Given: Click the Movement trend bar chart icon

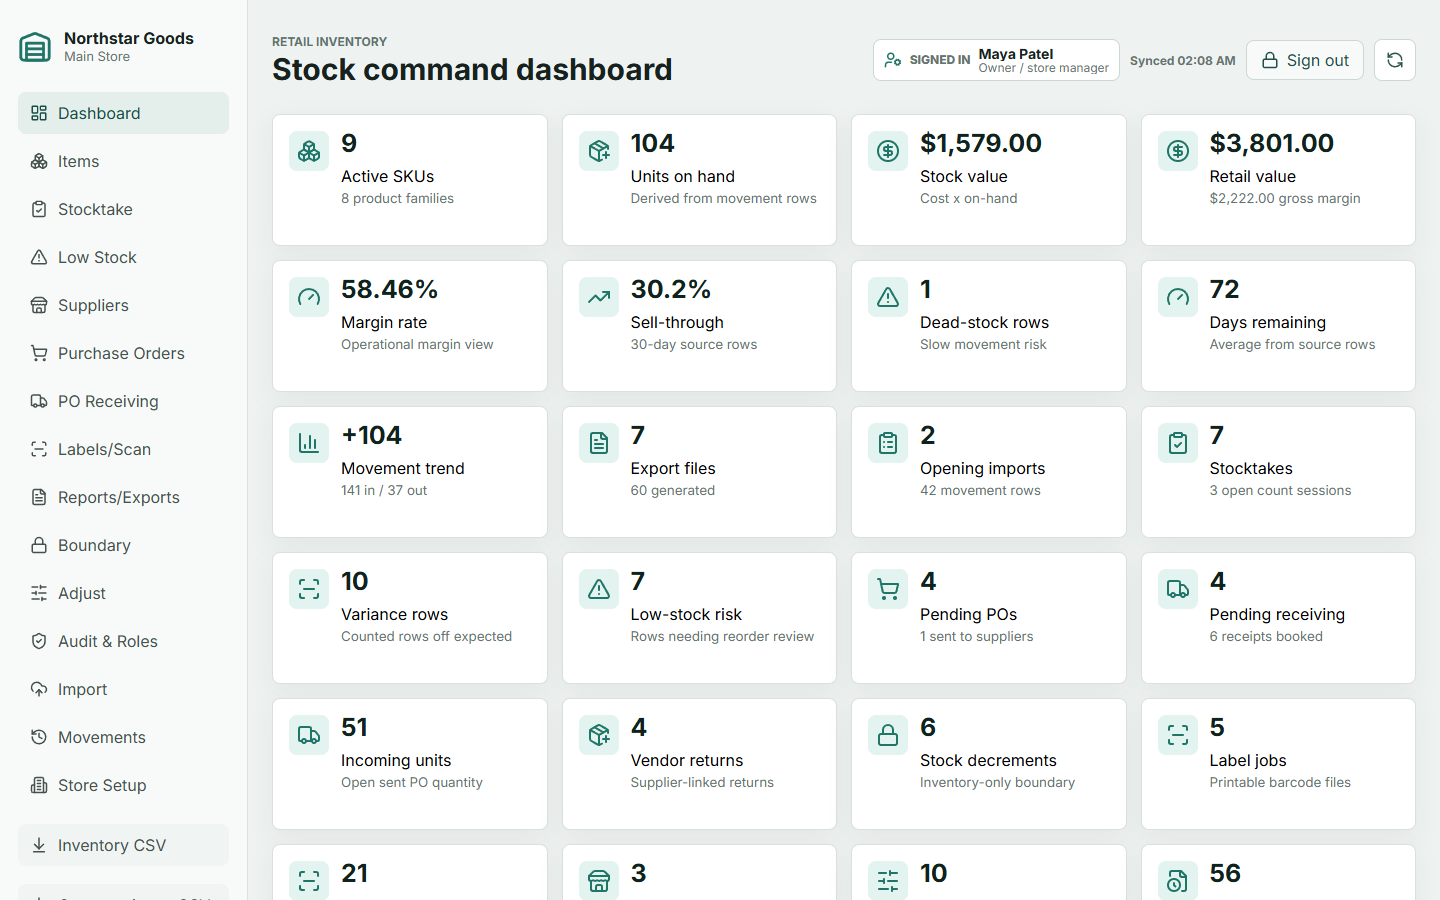Looking at the screenshot, I should (x=309, y=443).
